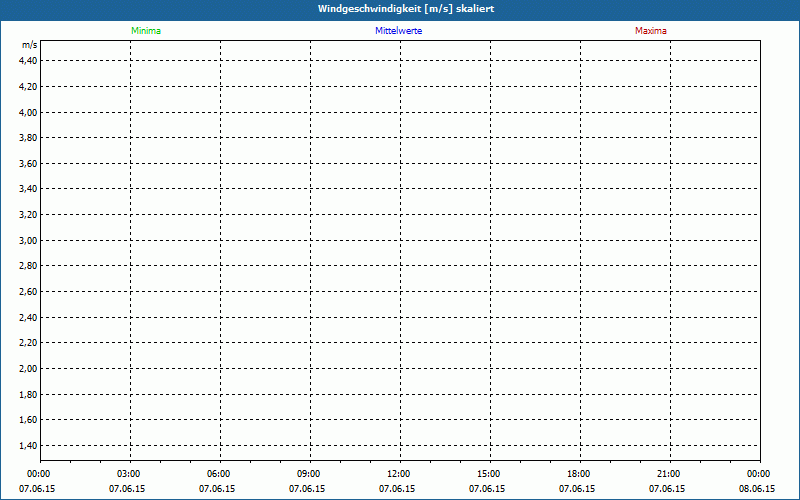Click the 4,00 y-axis tick label
Image resolution: width=800 pixels, height=500 pixels.
click(29, 112)
